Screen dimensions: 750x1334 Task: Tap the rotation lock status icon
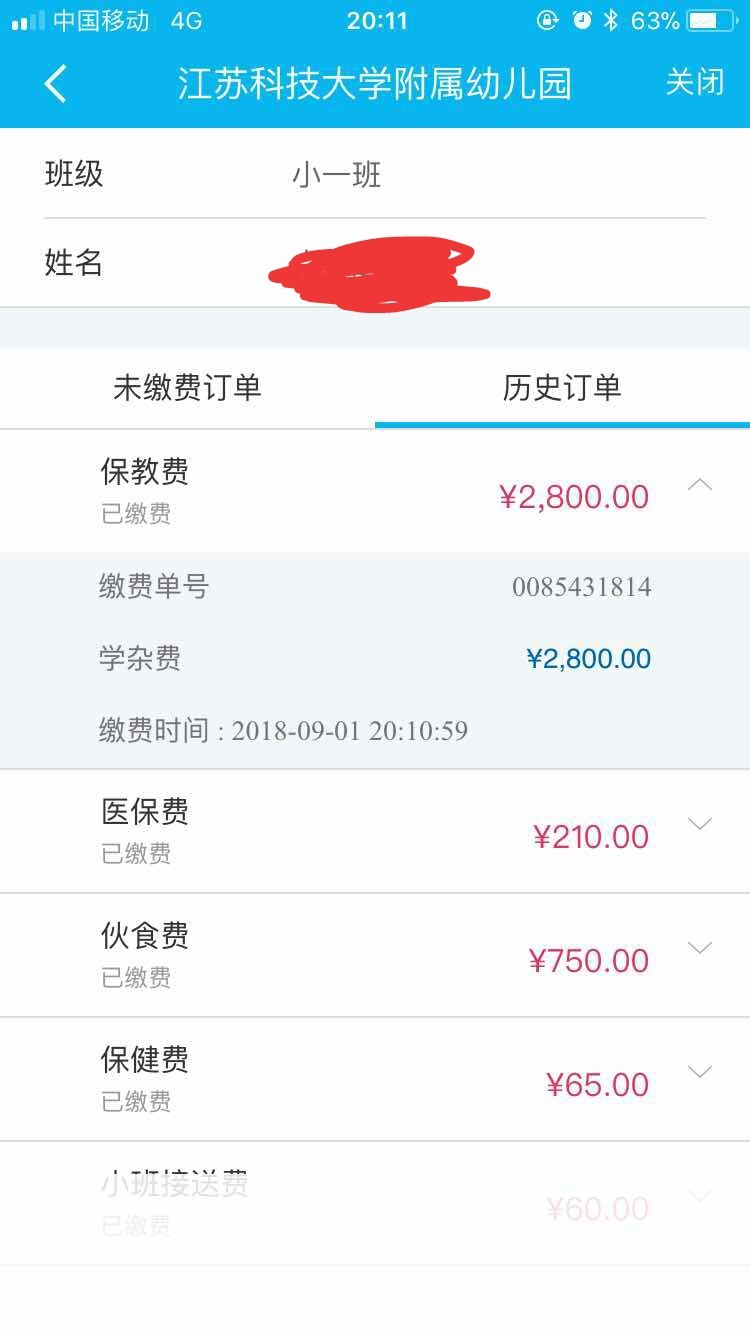click(x=547, y=20)
